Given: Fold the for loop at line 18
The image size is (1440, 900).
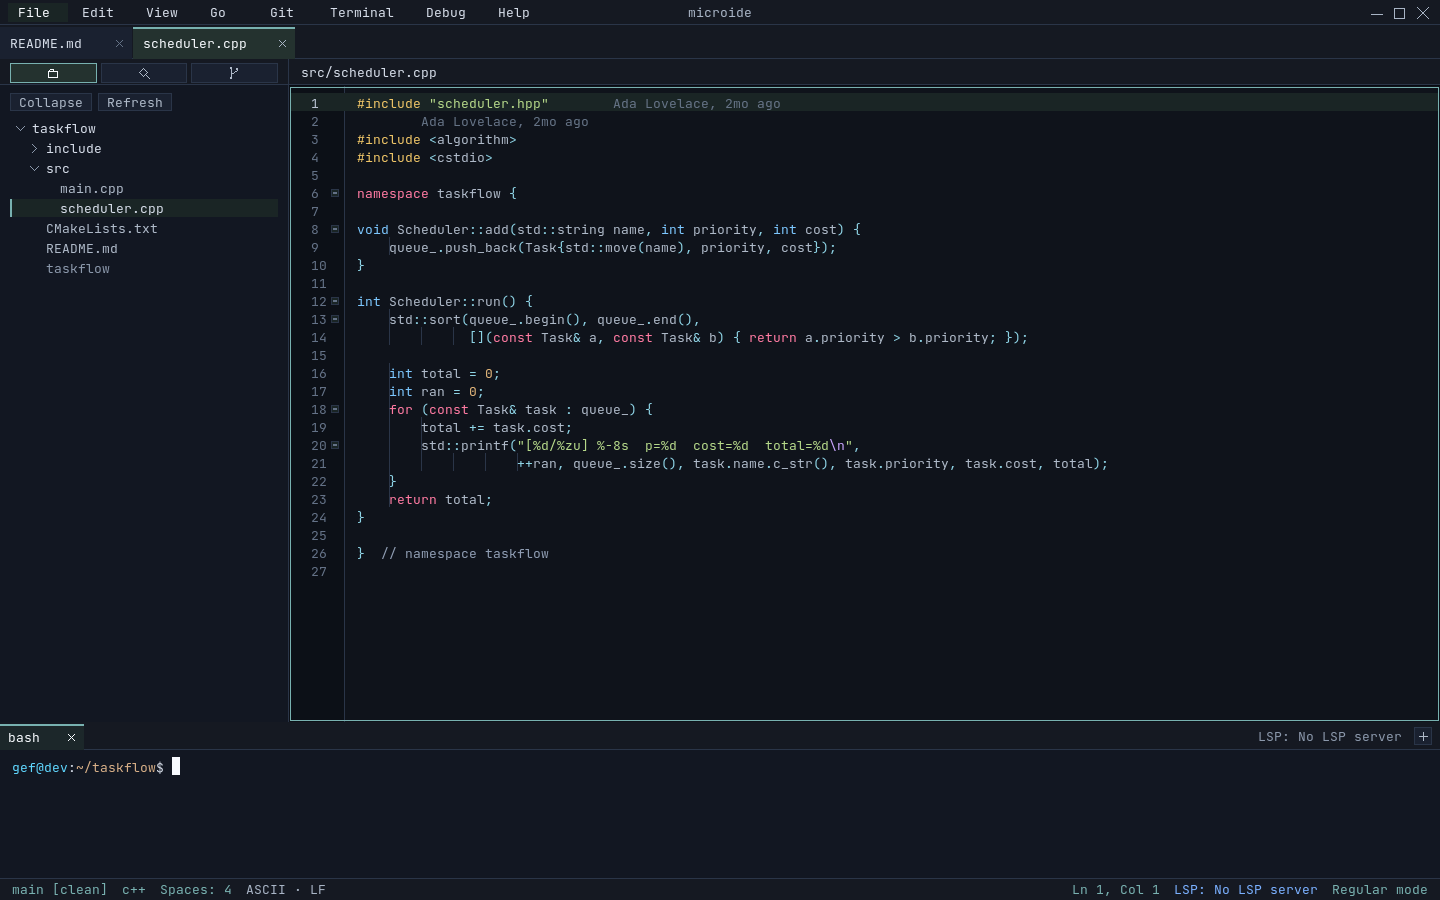Looking at the screenshot, I should coord(335,409).
